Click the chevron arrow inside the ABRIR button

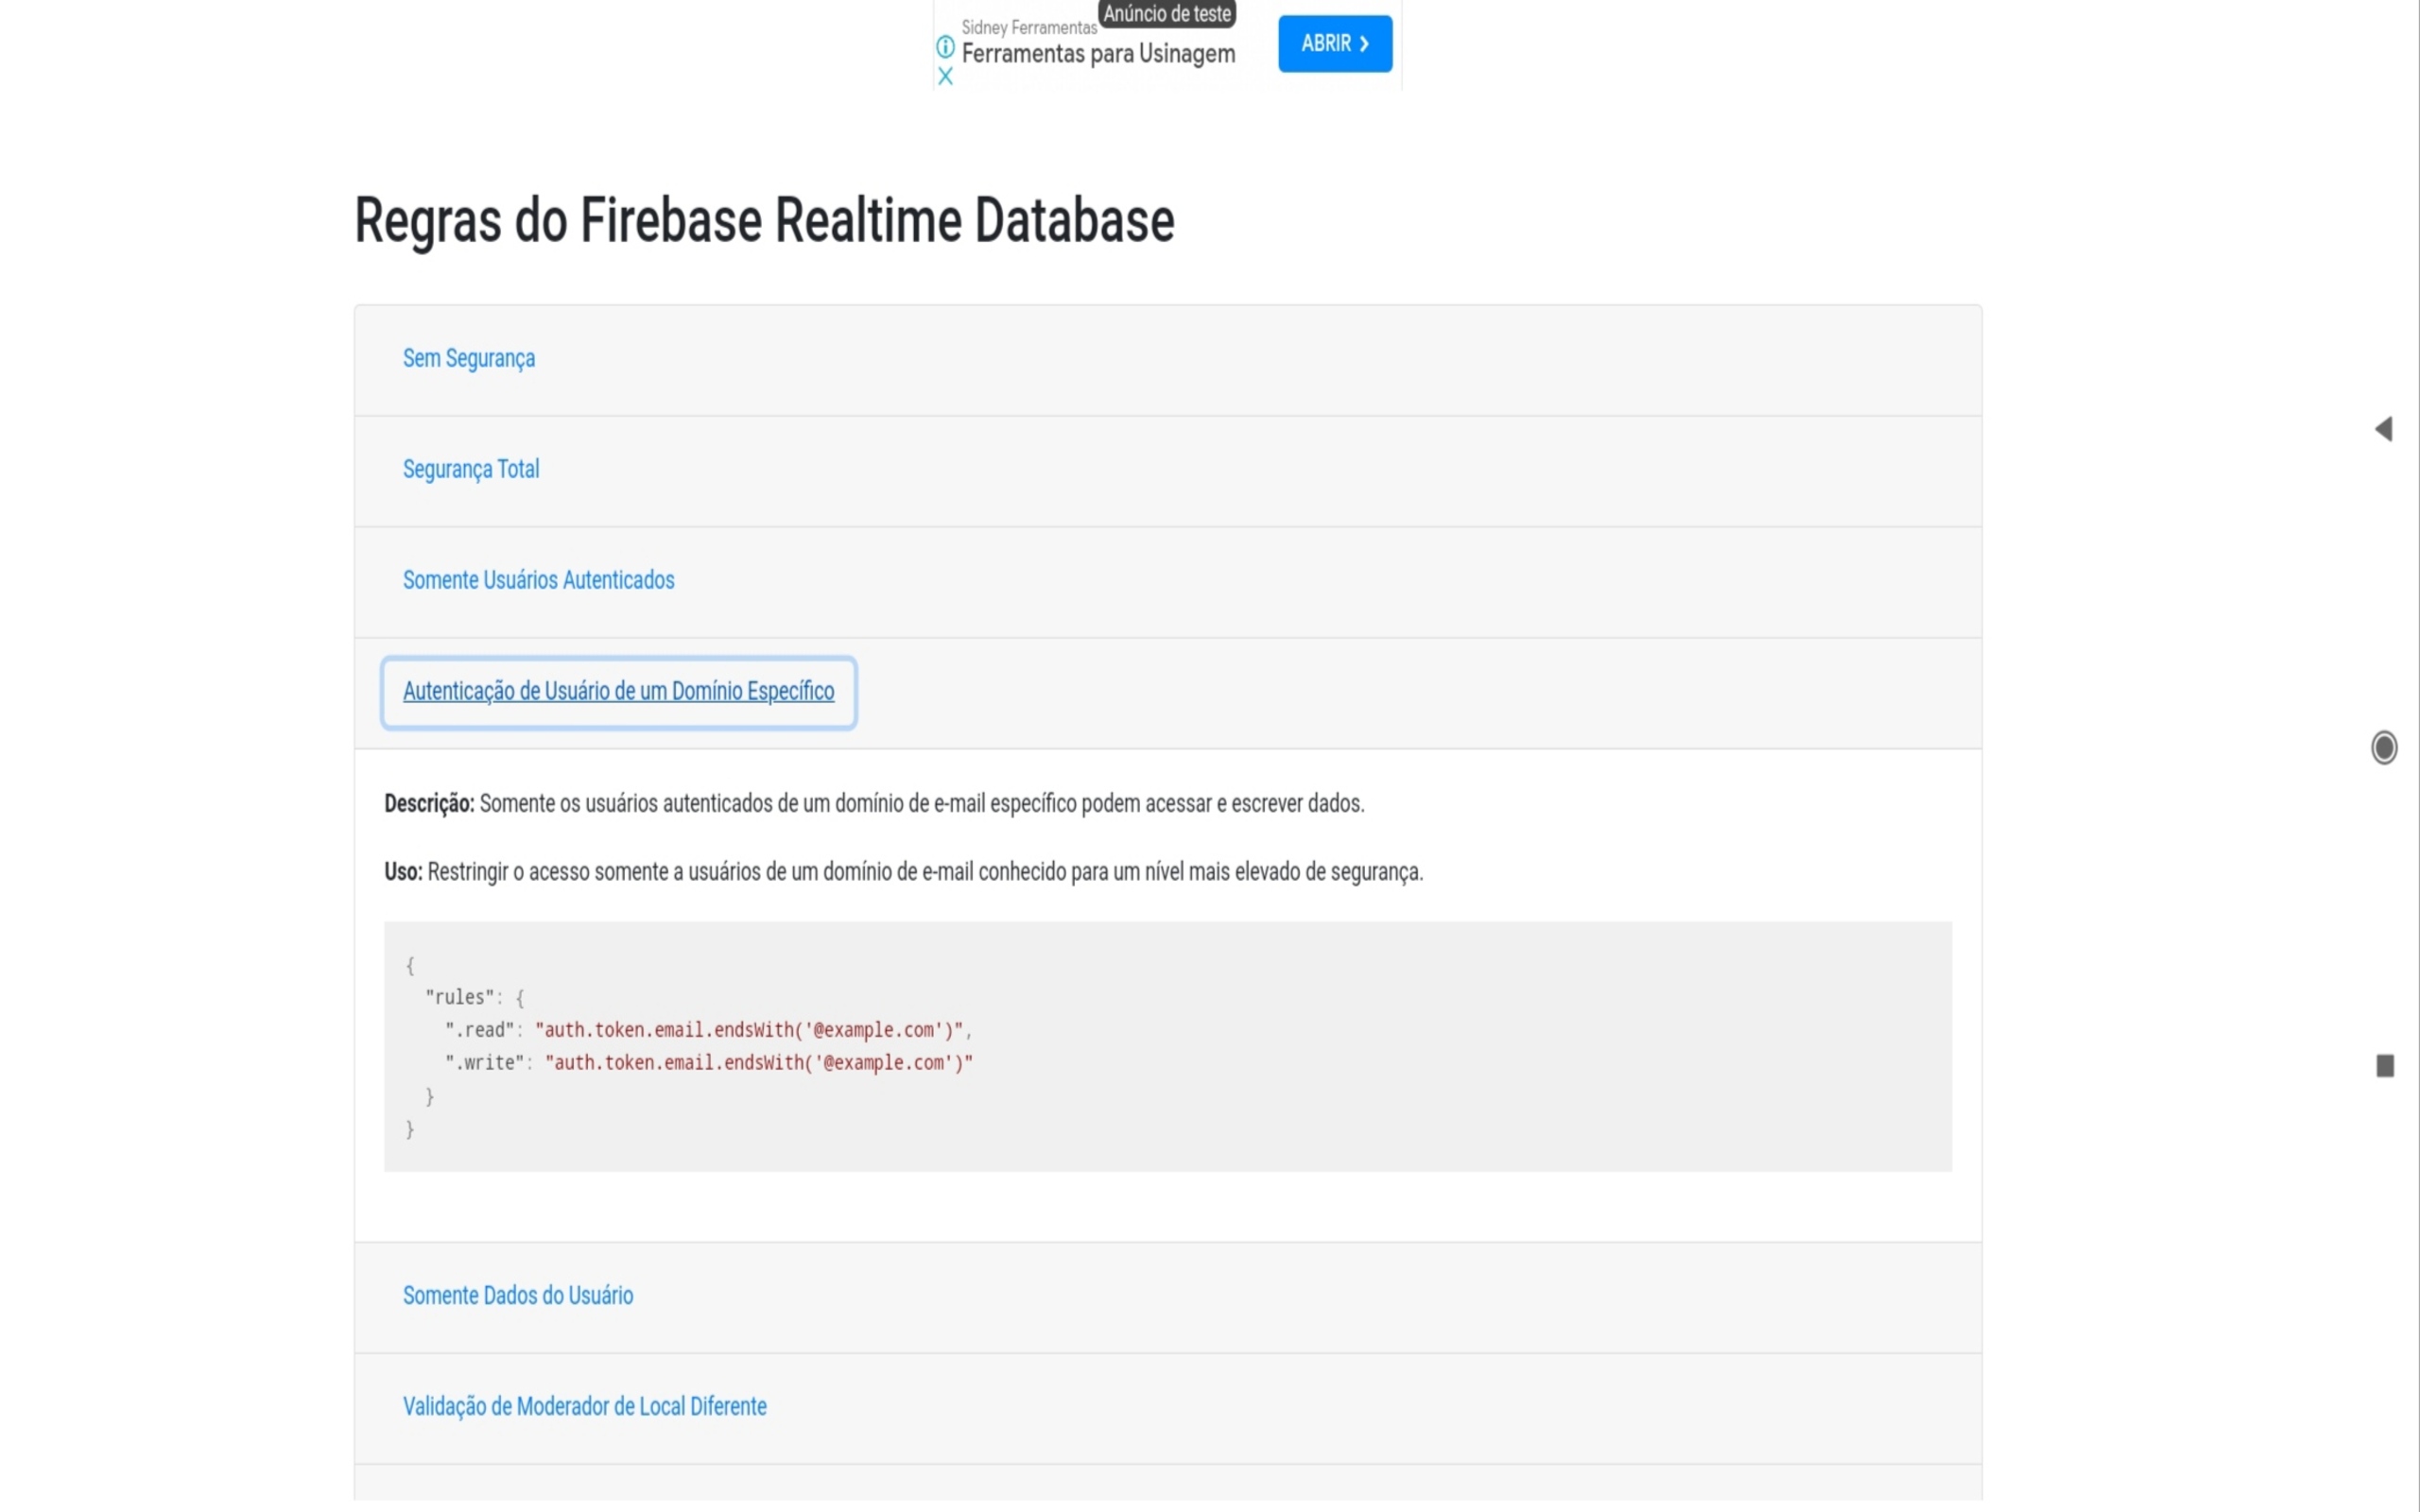1363,43
